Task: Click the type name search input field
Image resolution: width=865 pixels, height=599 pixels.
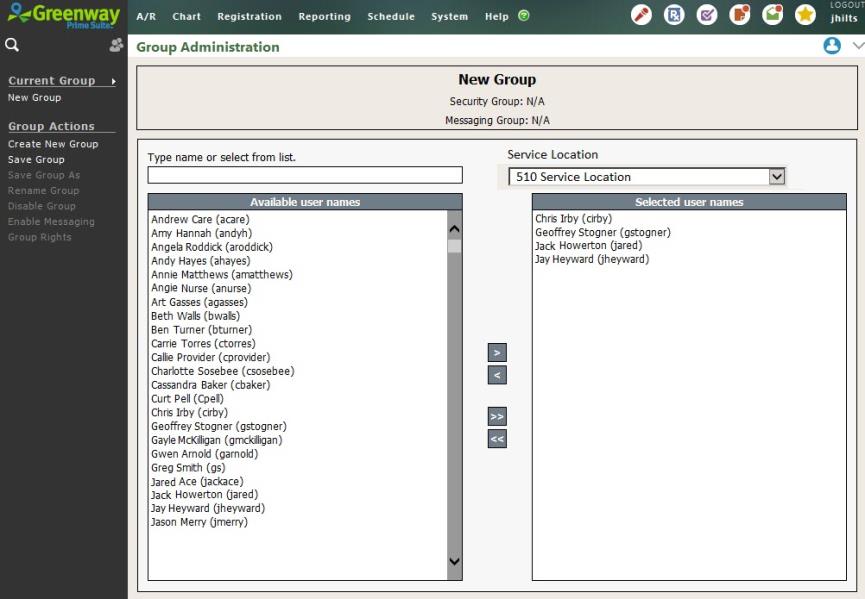Action: click(x=305, y=176)
